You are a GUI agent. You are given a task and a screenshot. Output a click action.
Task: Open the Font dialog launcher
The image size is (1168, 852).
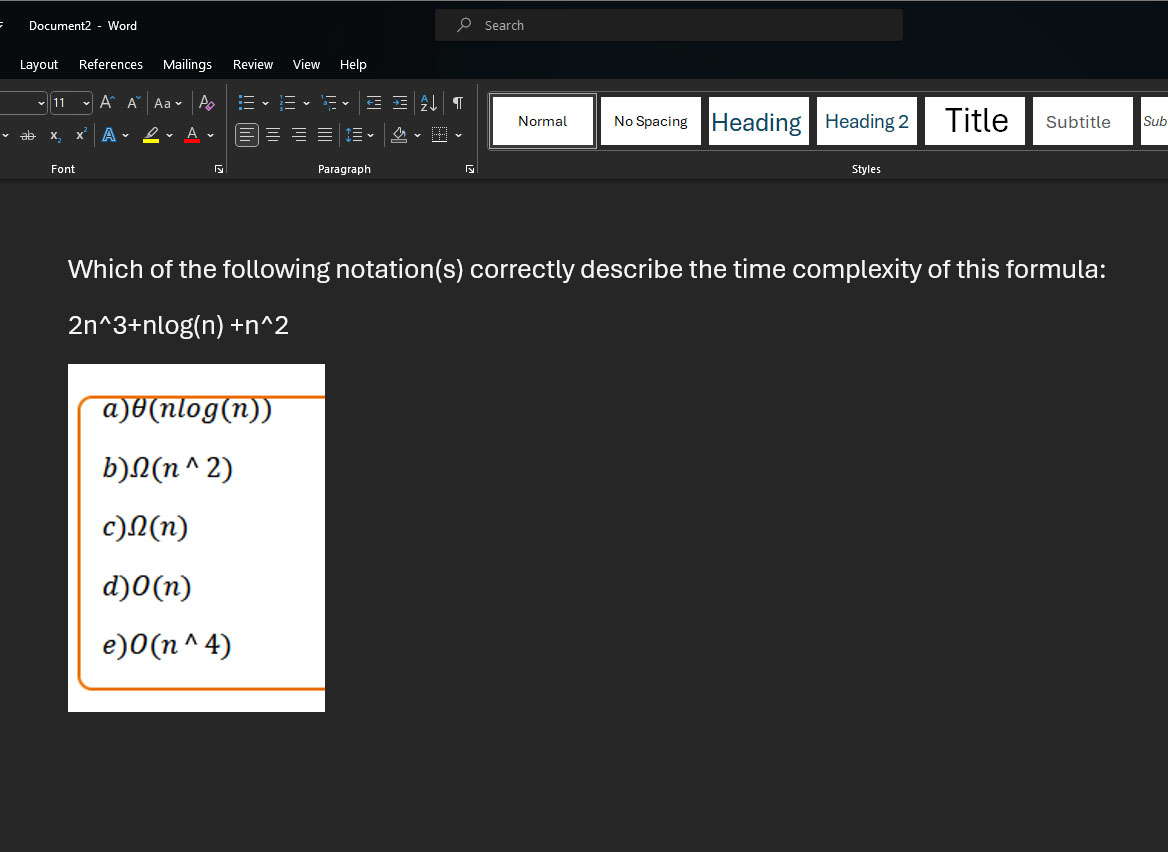(218, 168)
